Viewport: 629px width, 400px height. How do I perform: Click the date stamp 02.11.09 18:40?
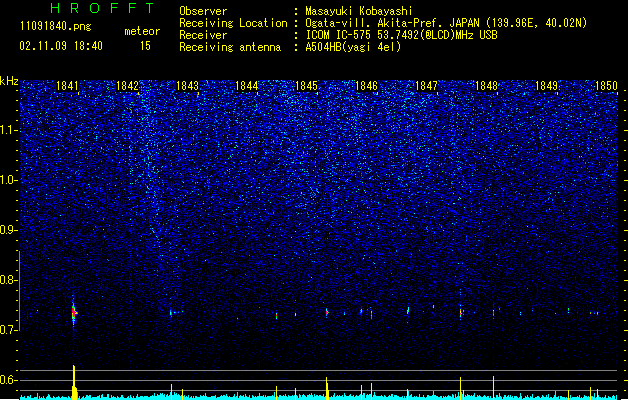pyautogui.click(x=61, y=46)
